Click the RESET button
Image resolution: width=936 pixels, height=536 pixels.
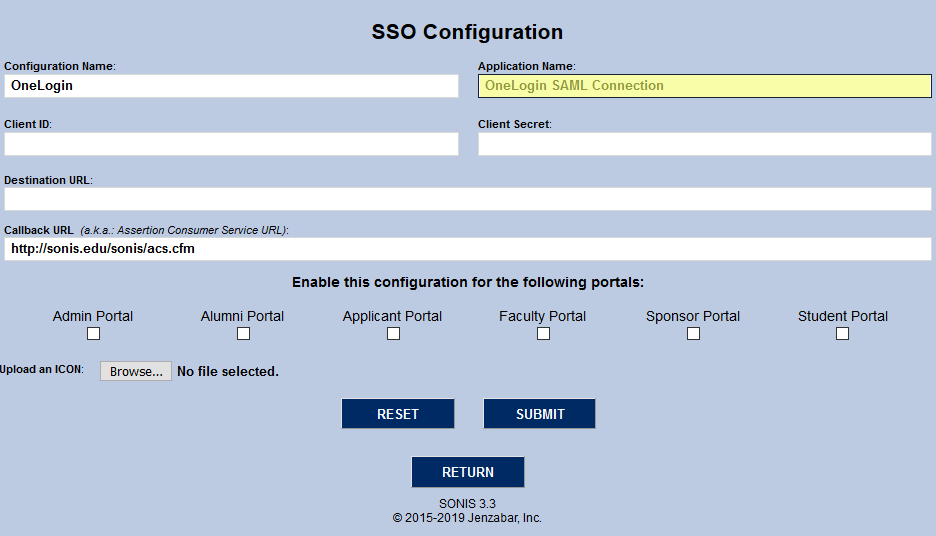pyautogui.click(x=398, y=414)
